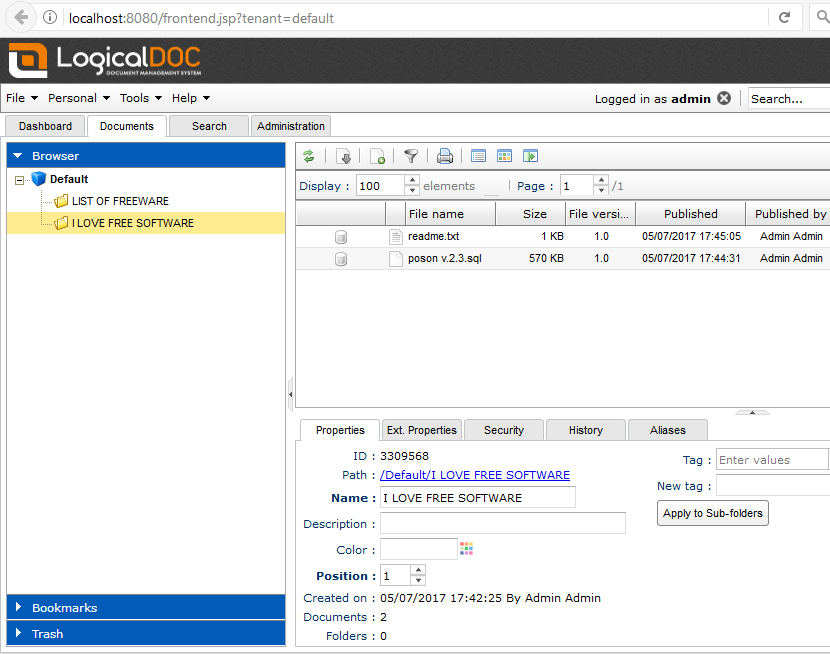Increase Position value with the stepper arrow
Image resolution: width=830 pixels, height=654 pixels.
(x=417, y=571)
